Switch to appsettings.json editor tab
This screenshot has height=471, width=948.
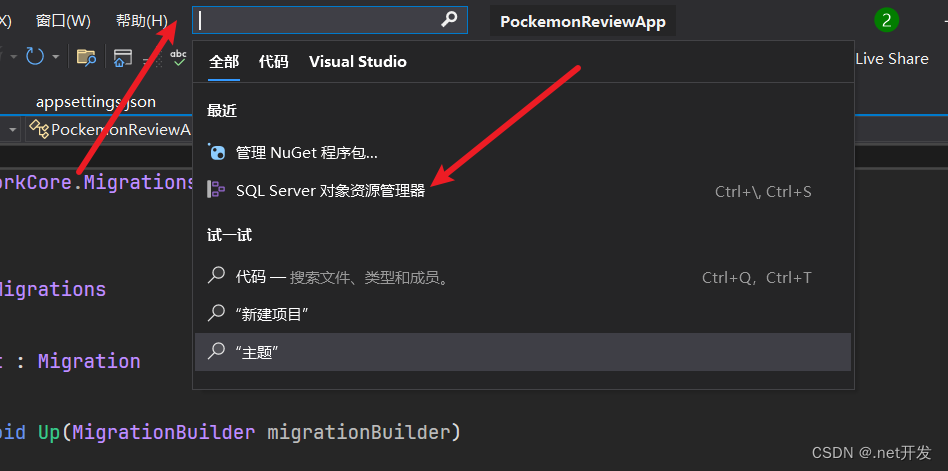pyautogui.click(x=96, y=102)
